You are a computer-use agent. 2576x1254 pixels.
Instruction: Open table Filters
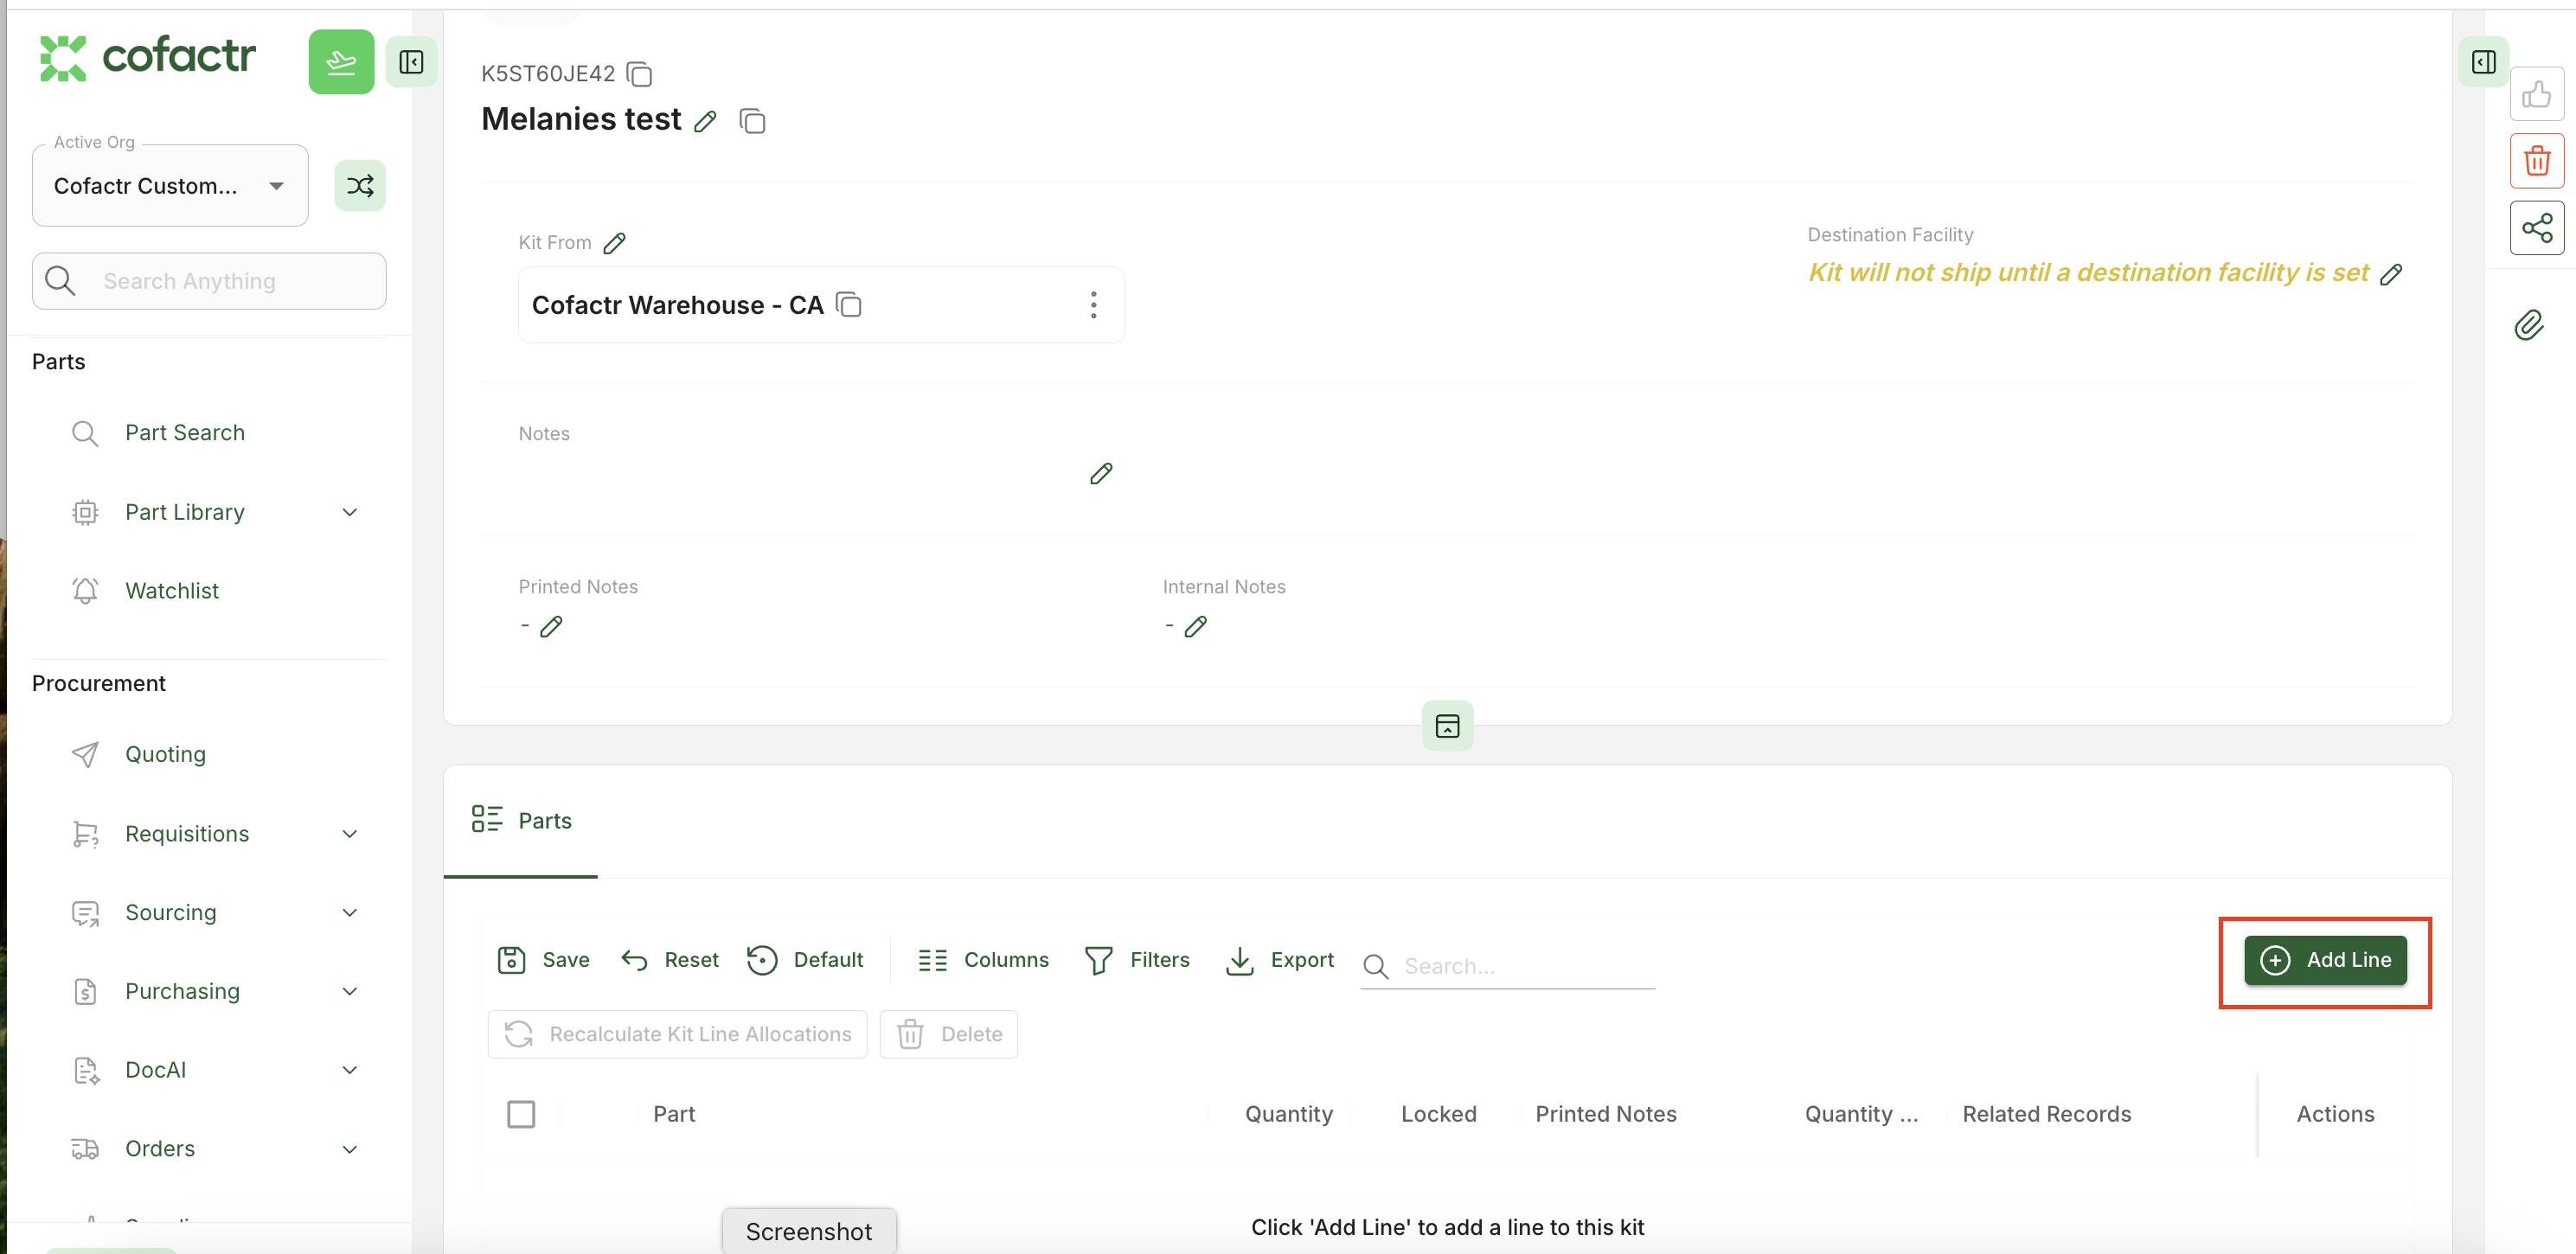(1137, 961)
